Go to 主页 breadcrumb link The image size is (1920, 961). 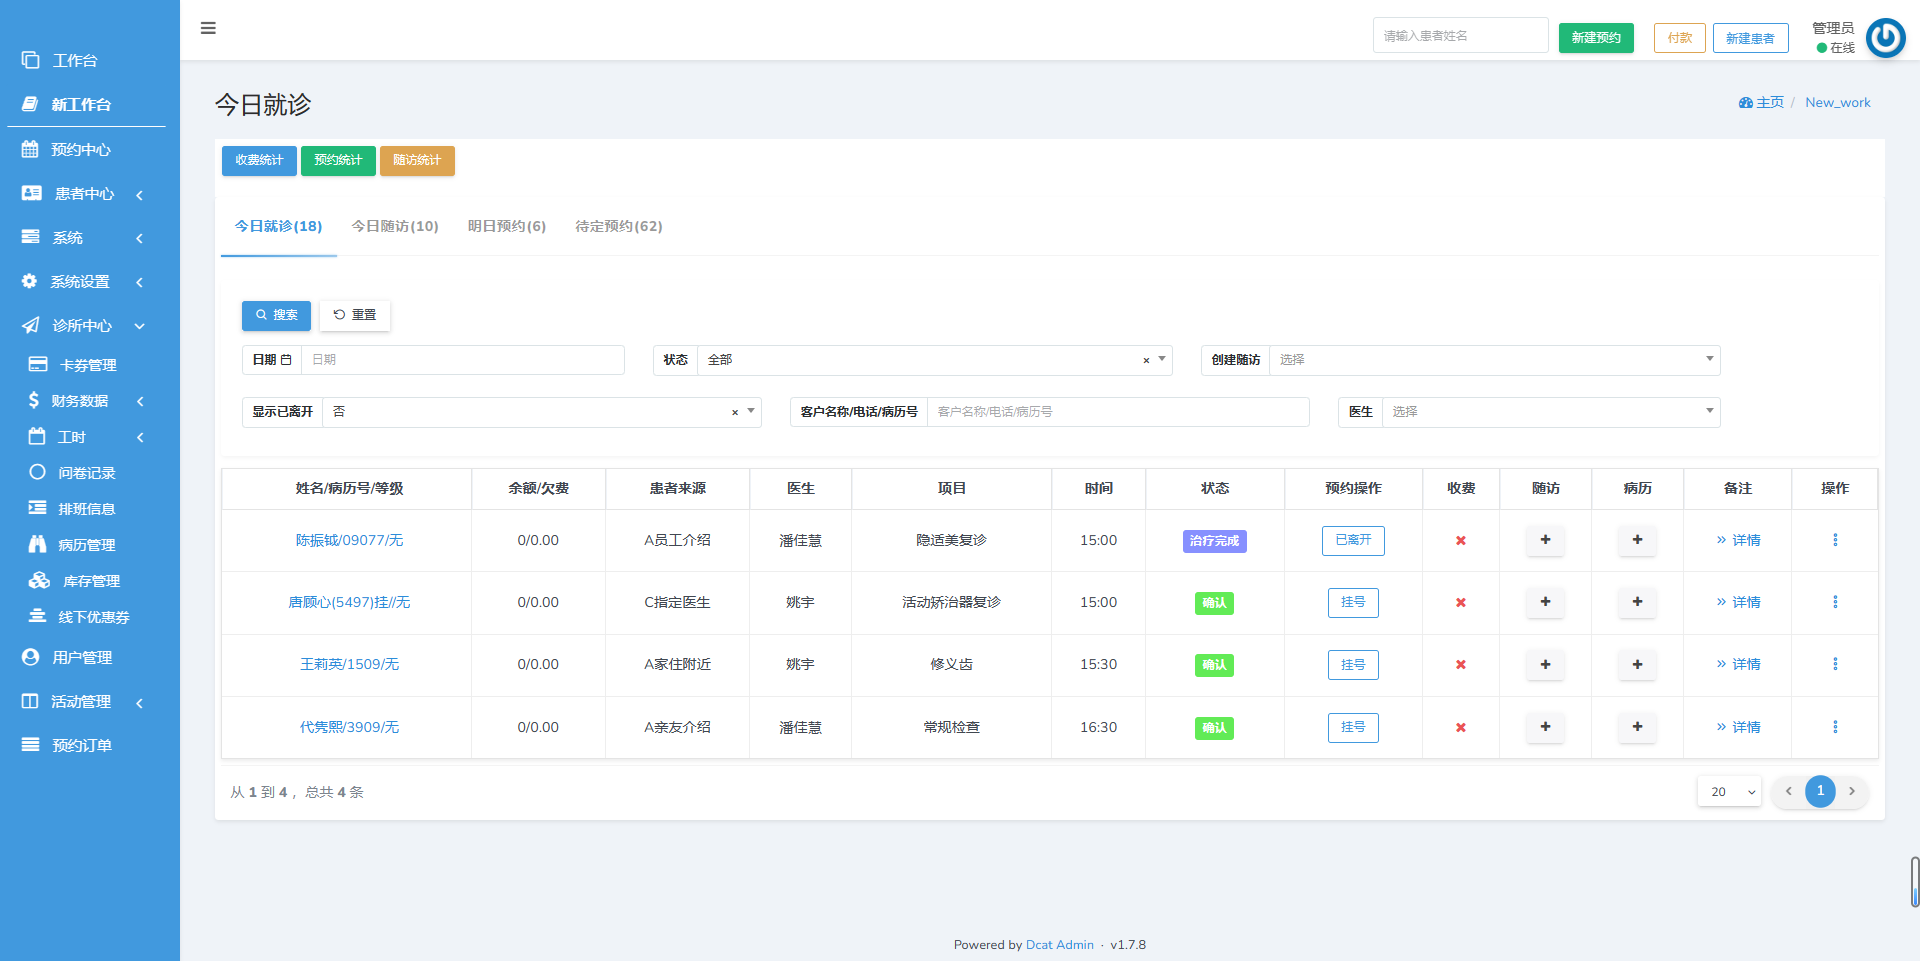pos(1762,102)
